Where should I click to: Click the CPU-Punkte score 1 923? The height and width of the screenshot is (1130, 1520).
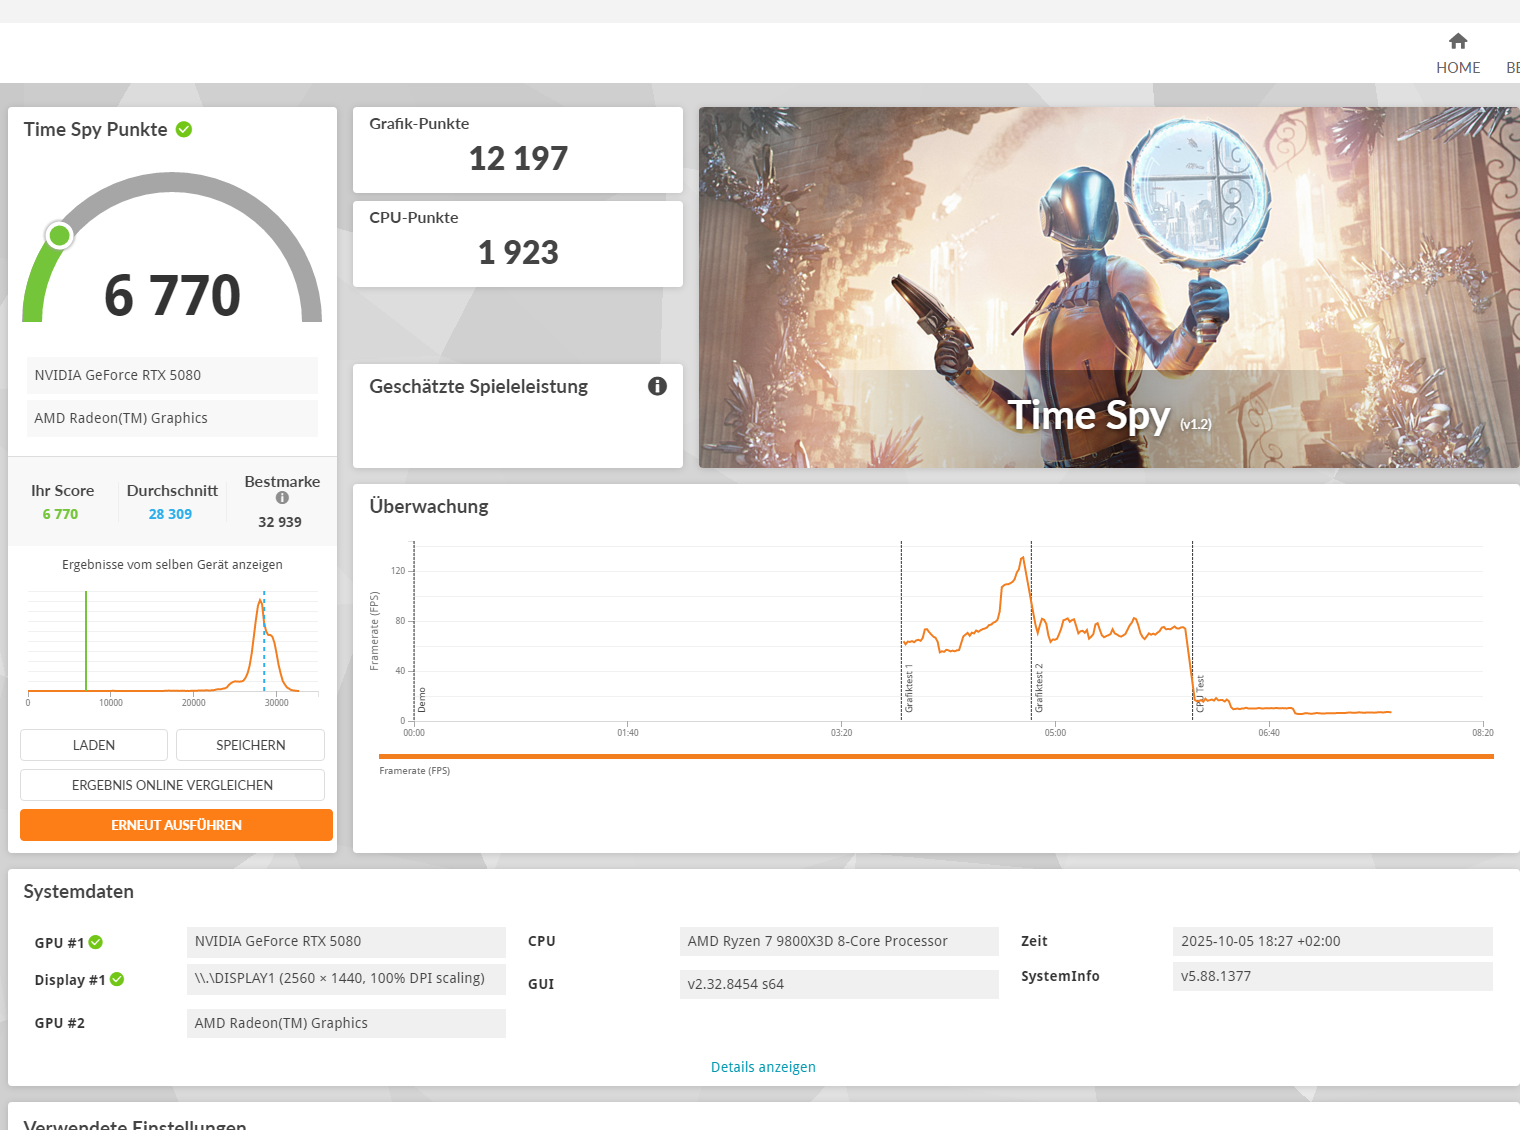518,252
